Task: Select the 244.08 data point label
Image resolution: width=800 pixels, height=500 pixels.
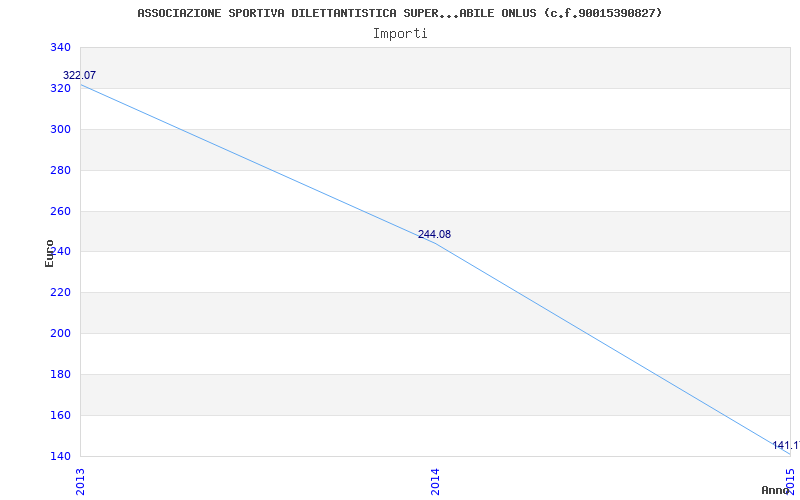Action: [434, 234]
